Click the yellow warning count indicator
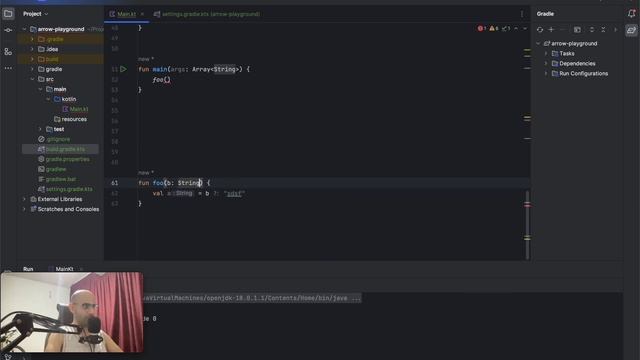Image resolution: width=640 pixels, height=360 pixels. point(494,29)
